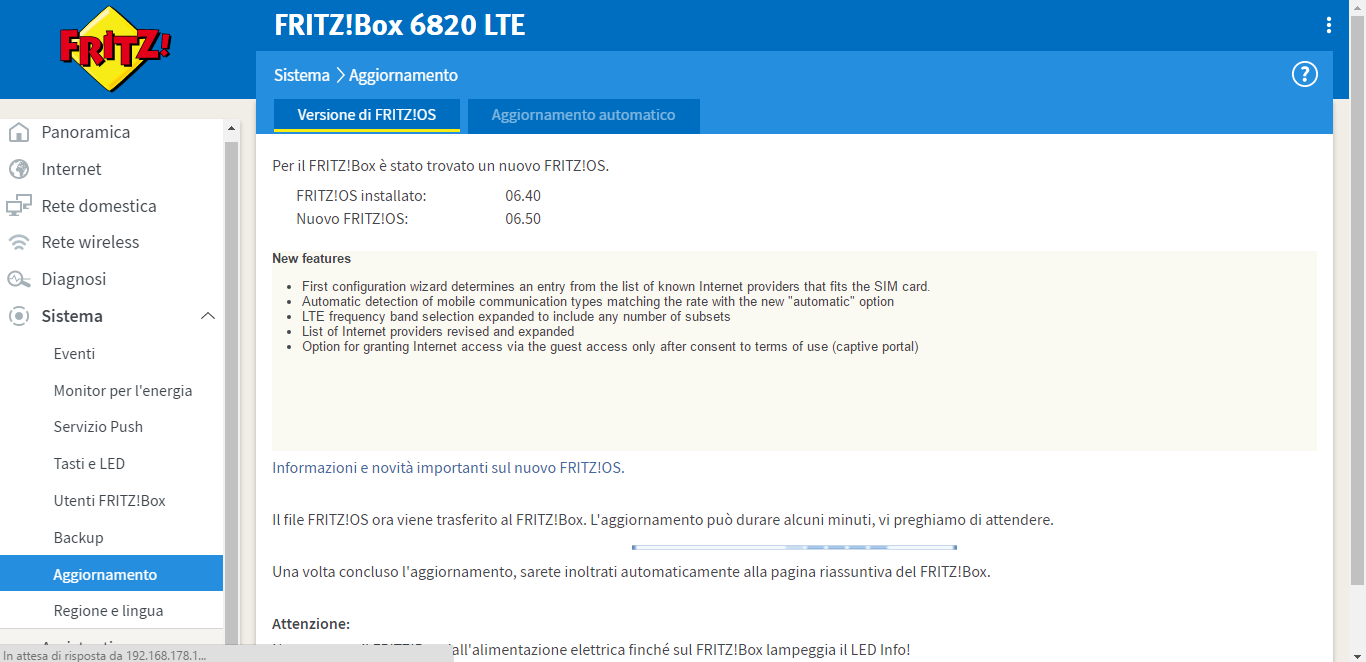Click the Nuovo FRITZ!OS label
The height and width of the screenshot is (662, 1366).
tap(353, 219)
